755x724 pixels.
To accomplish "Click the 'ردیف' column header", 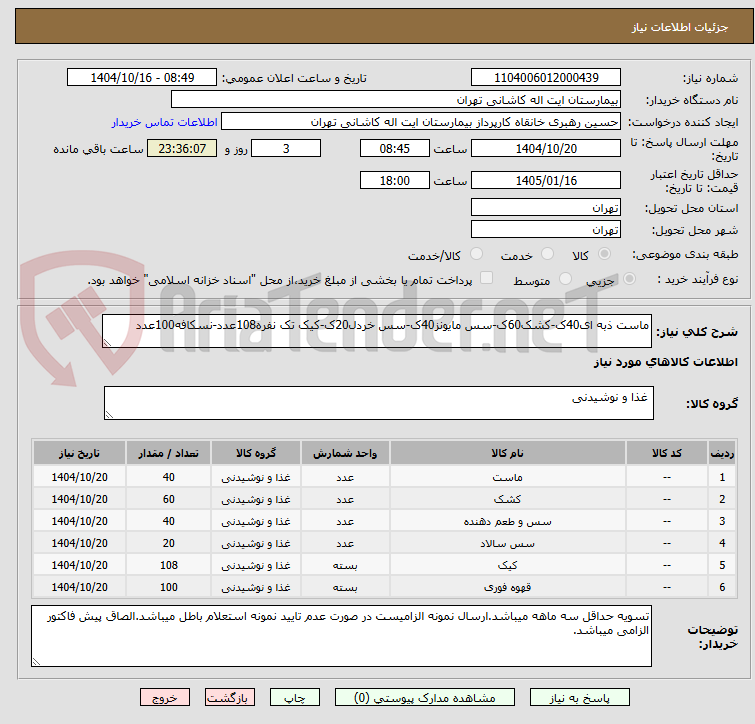I will tap(722, 453).
